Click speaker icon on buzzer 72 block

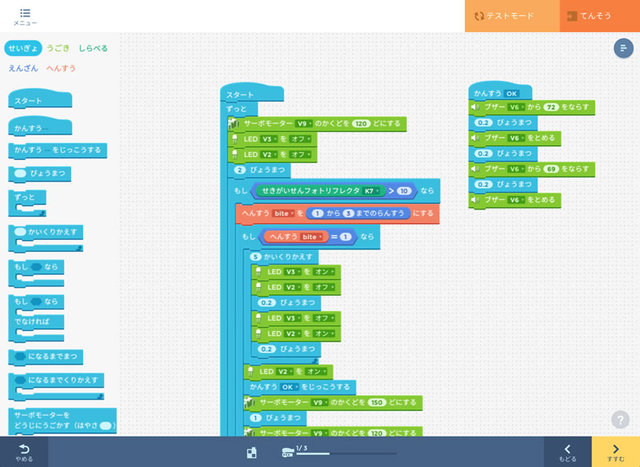[x=475, y=107]
